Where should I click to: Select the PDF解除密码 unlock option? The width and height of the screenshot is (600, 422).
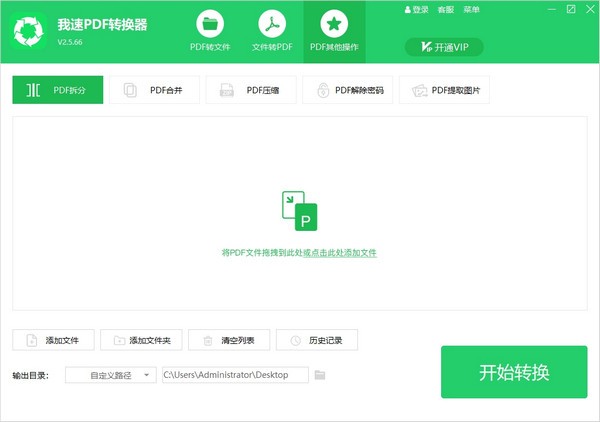(348, 90)
